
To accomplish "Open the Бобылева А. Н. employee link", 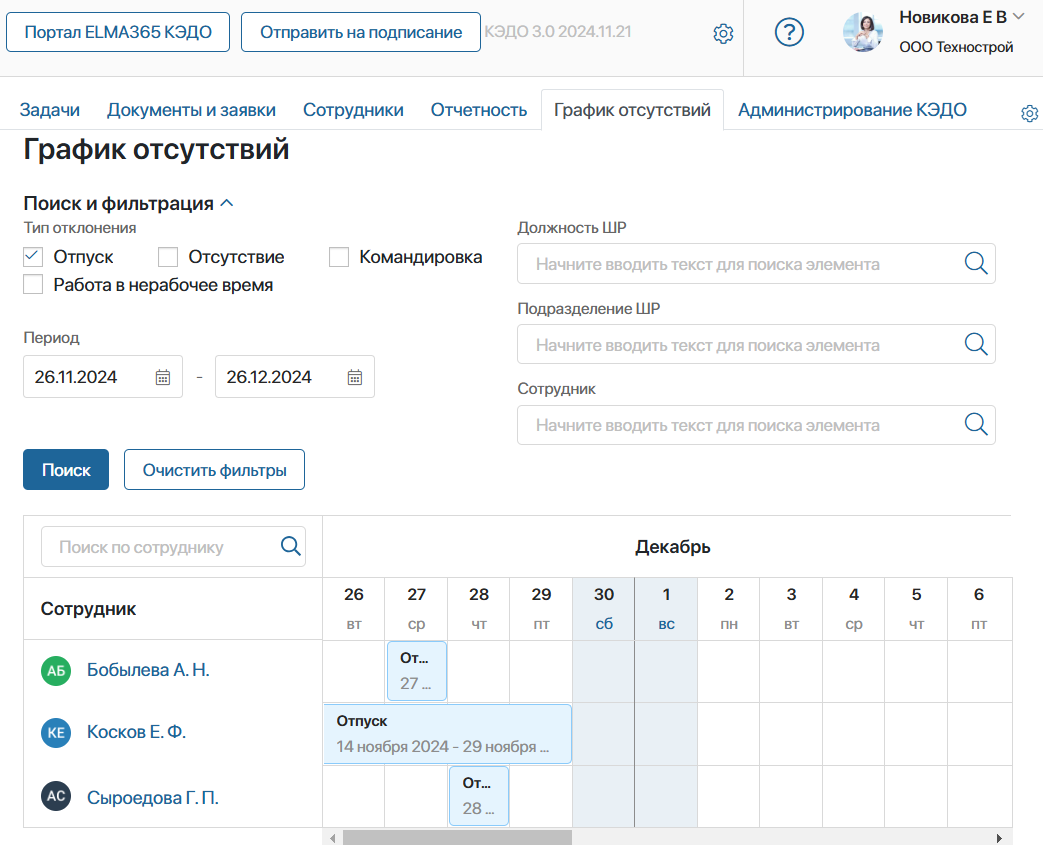I will (148, 670).
